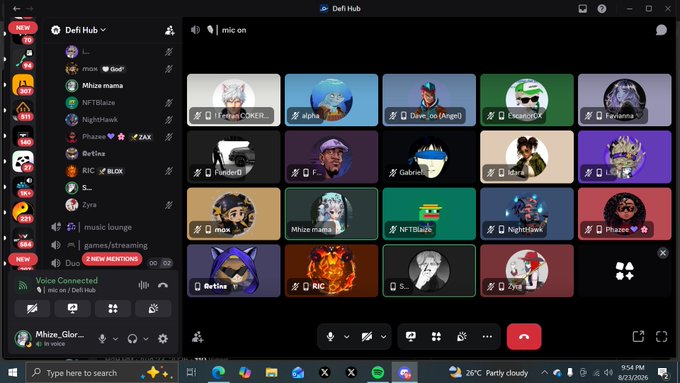Select Zyra in the voice list
680x383 pixels.
tap(119, 204)
